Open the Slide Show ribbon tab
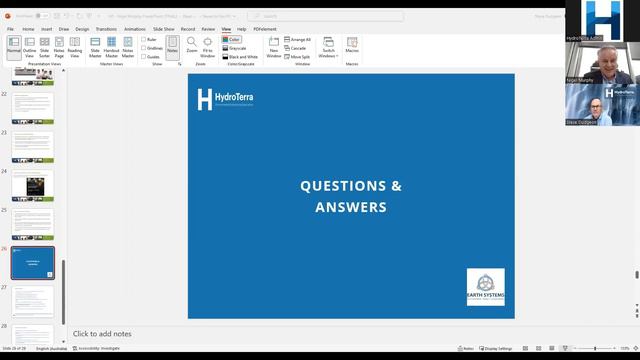This screenshot has height=360, width=640. tap(164, 29)
